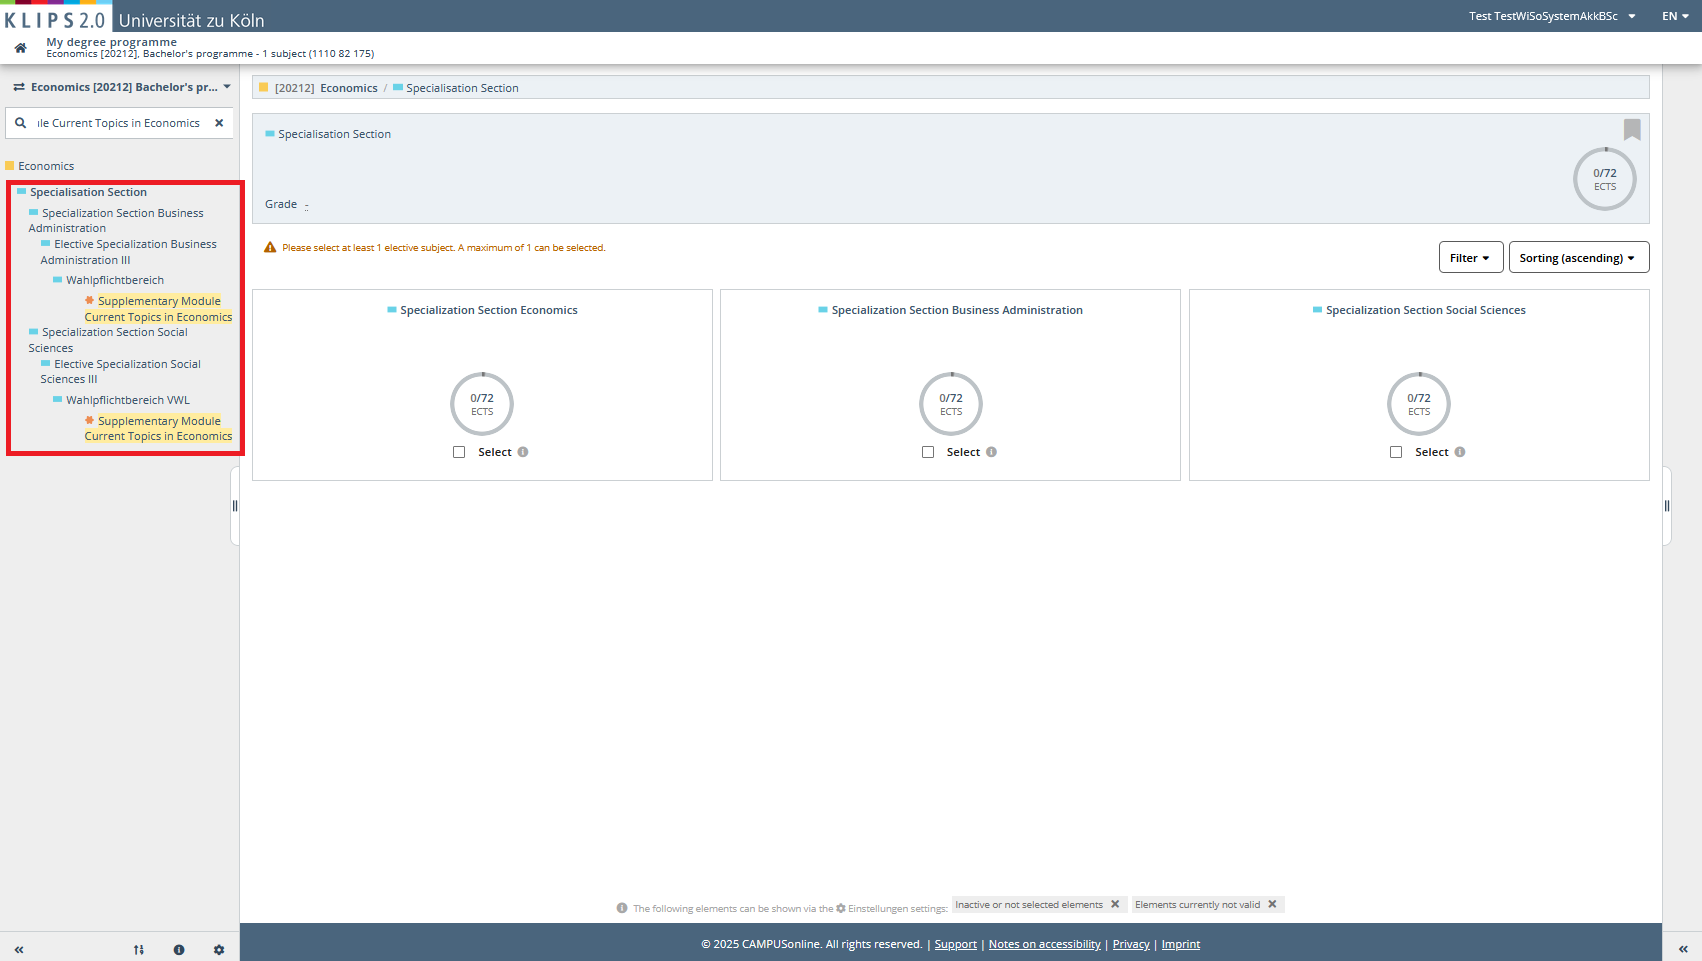Select the Wahlpflichtbereich VWL tree node
Screen dimensions: 1702x961
point(128,400)
